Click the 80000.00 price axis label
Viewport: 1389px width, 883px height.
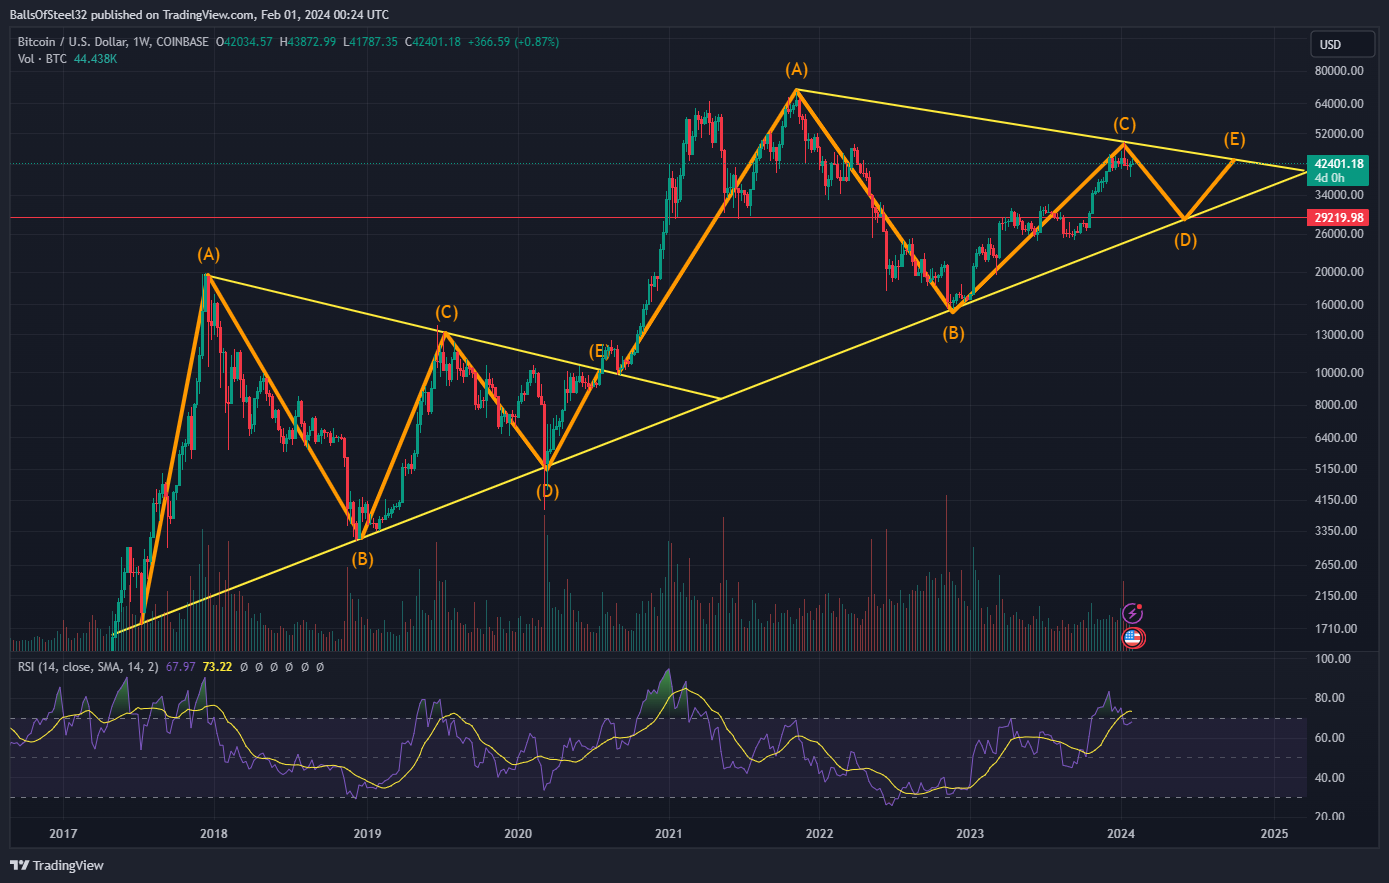[1339, 71]
